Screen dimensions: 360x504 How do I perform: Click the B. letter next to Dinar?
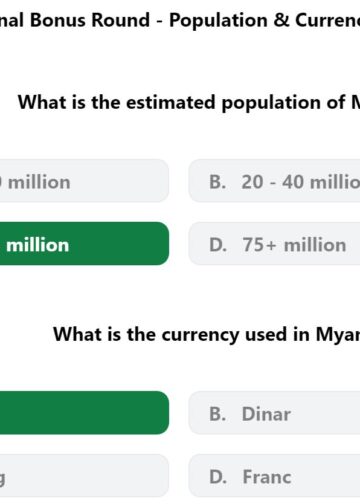[218, 414]
